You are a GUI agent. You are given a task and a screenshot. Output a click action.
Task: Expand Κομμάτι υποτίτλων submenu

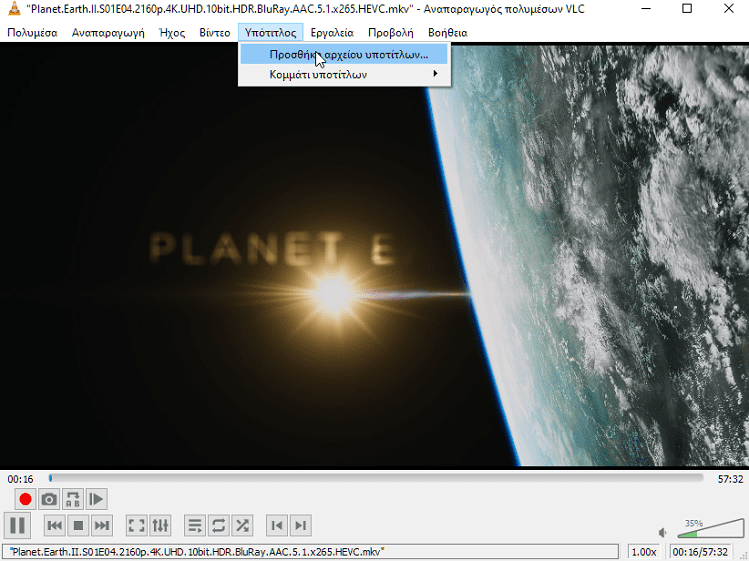click(344, 74)
